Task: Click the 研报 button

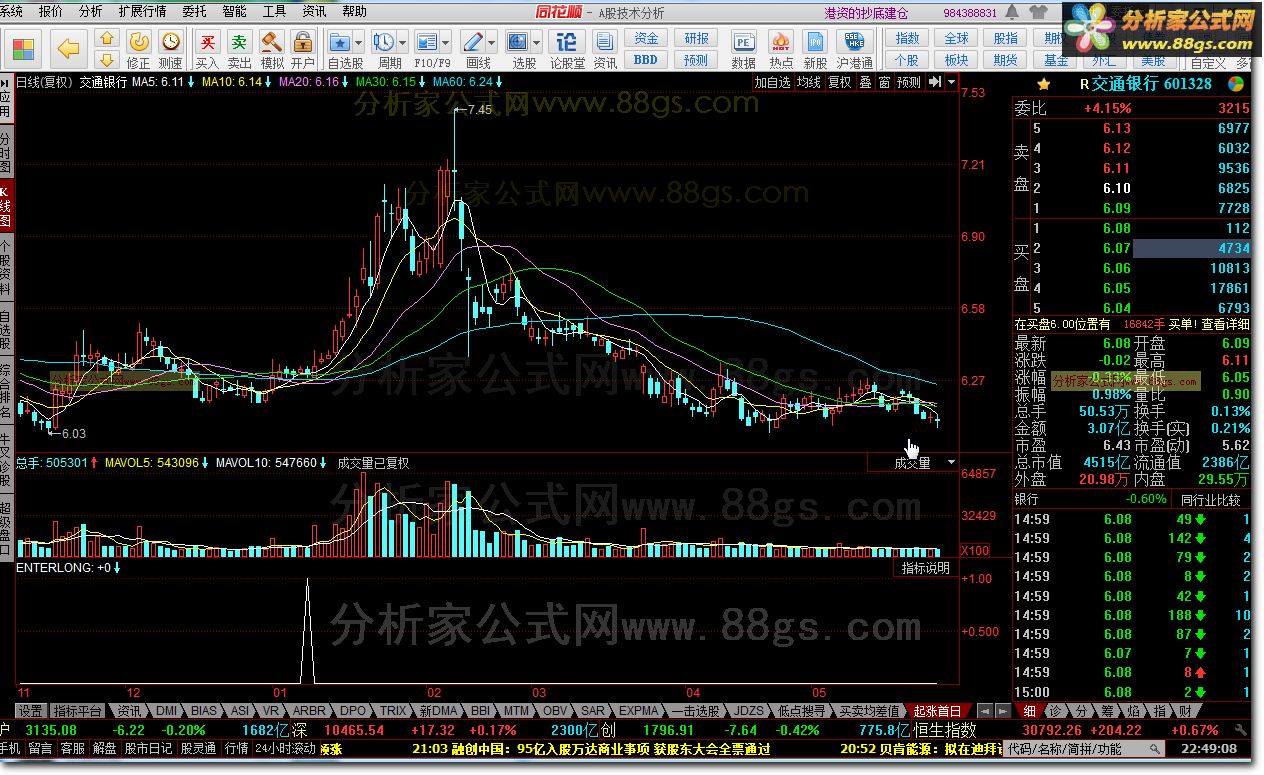Action: [x=696, y=38]
